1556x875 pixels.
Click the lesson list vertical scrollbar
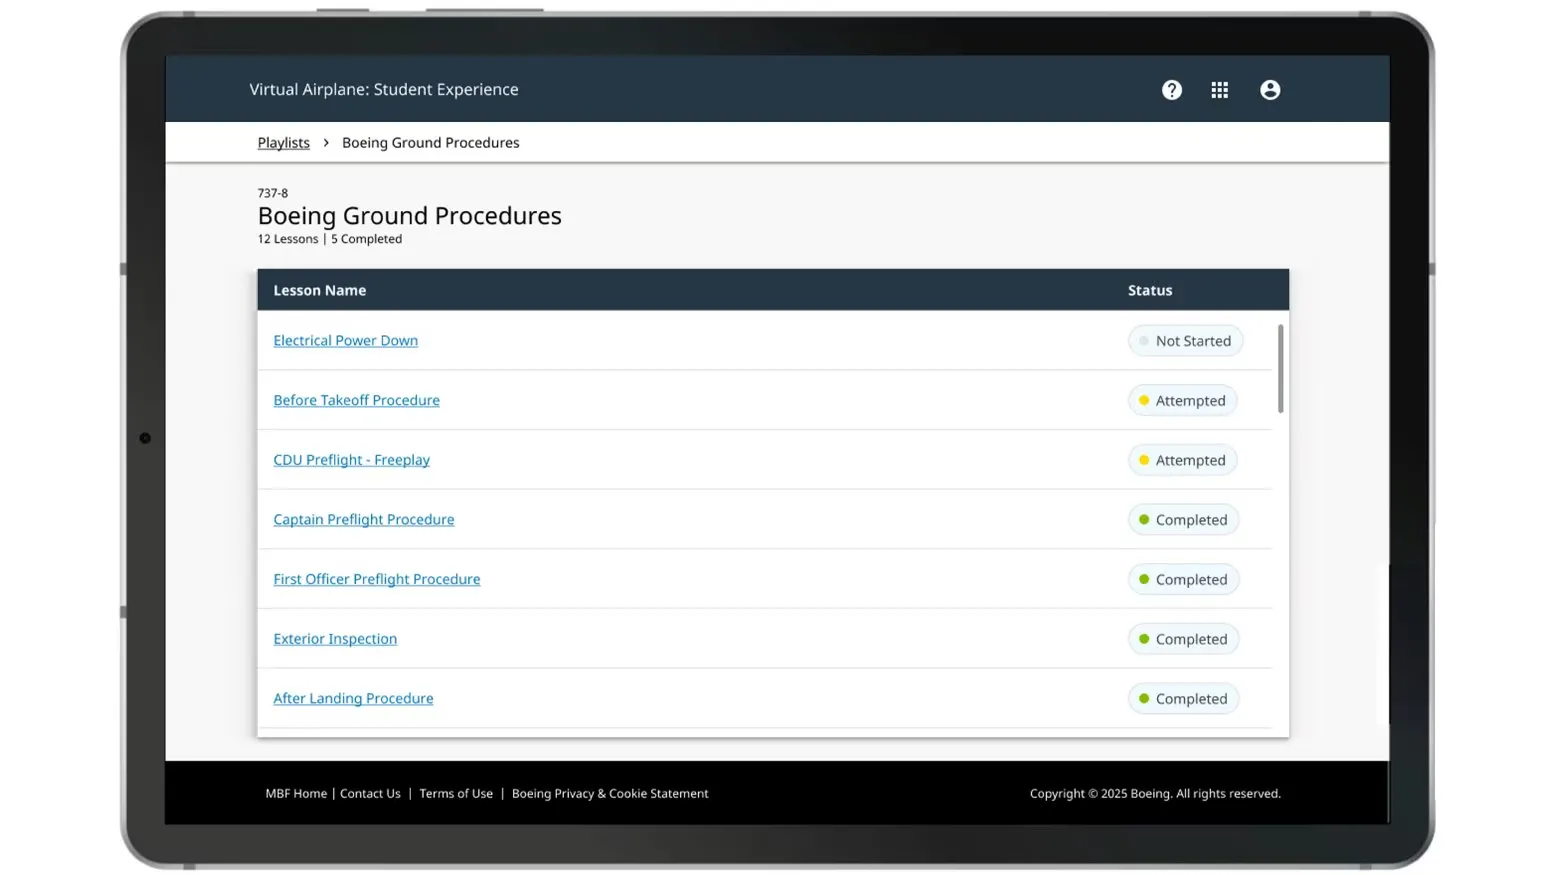click(x=1280, y=369)
